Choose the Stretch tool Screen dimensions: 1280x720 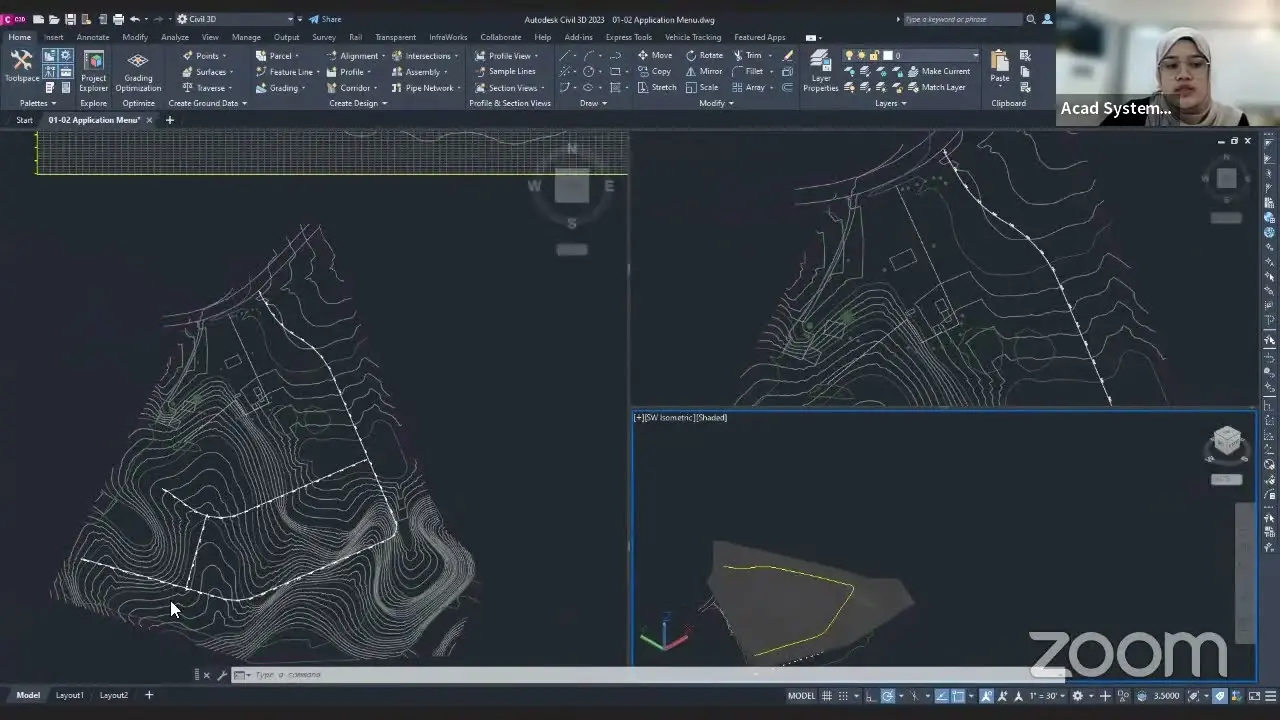coord(657,87)
